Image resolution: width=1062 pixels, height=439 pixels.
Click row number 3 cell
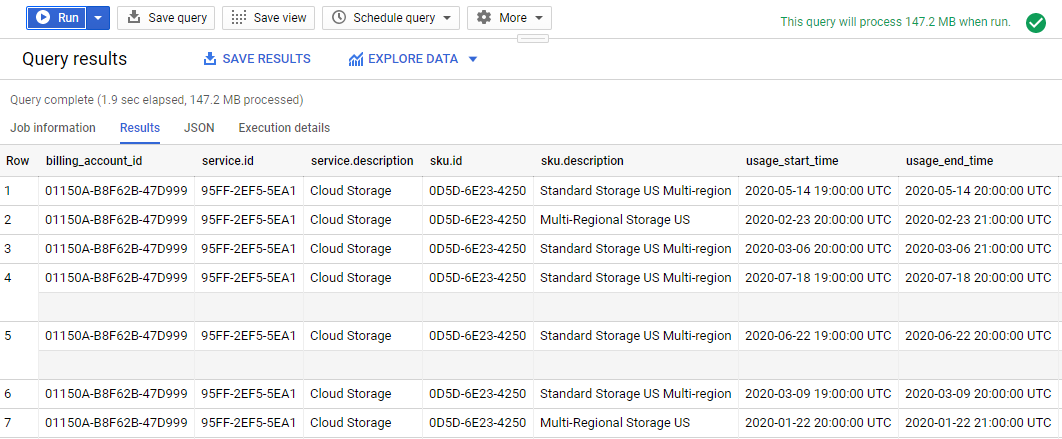pyautogui.click(x=19, y=249)
